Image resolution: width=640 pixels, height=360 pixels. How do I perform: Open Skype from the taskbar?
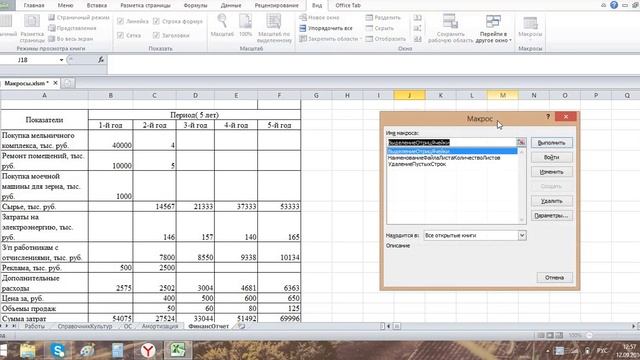(58, 350)
